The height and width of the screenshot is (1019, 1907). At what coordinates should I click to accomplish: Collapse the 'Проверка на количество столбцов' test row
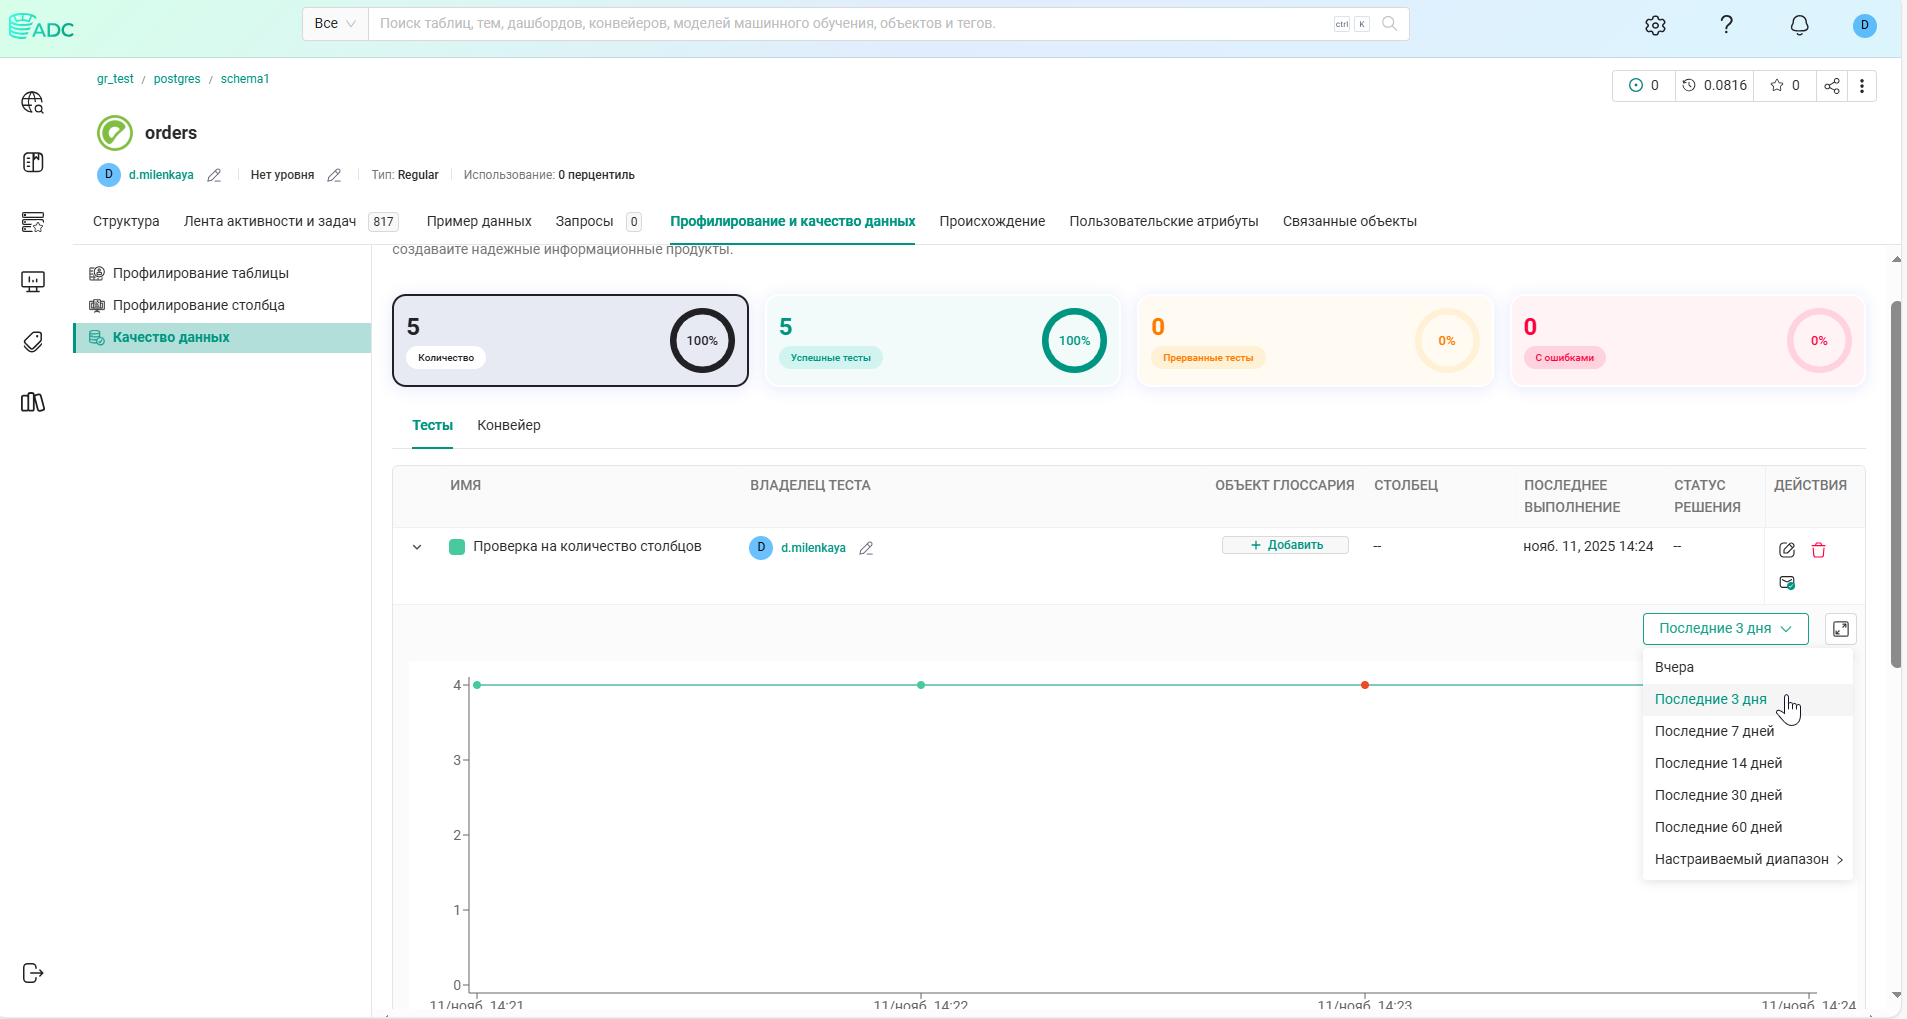[416, 546]
